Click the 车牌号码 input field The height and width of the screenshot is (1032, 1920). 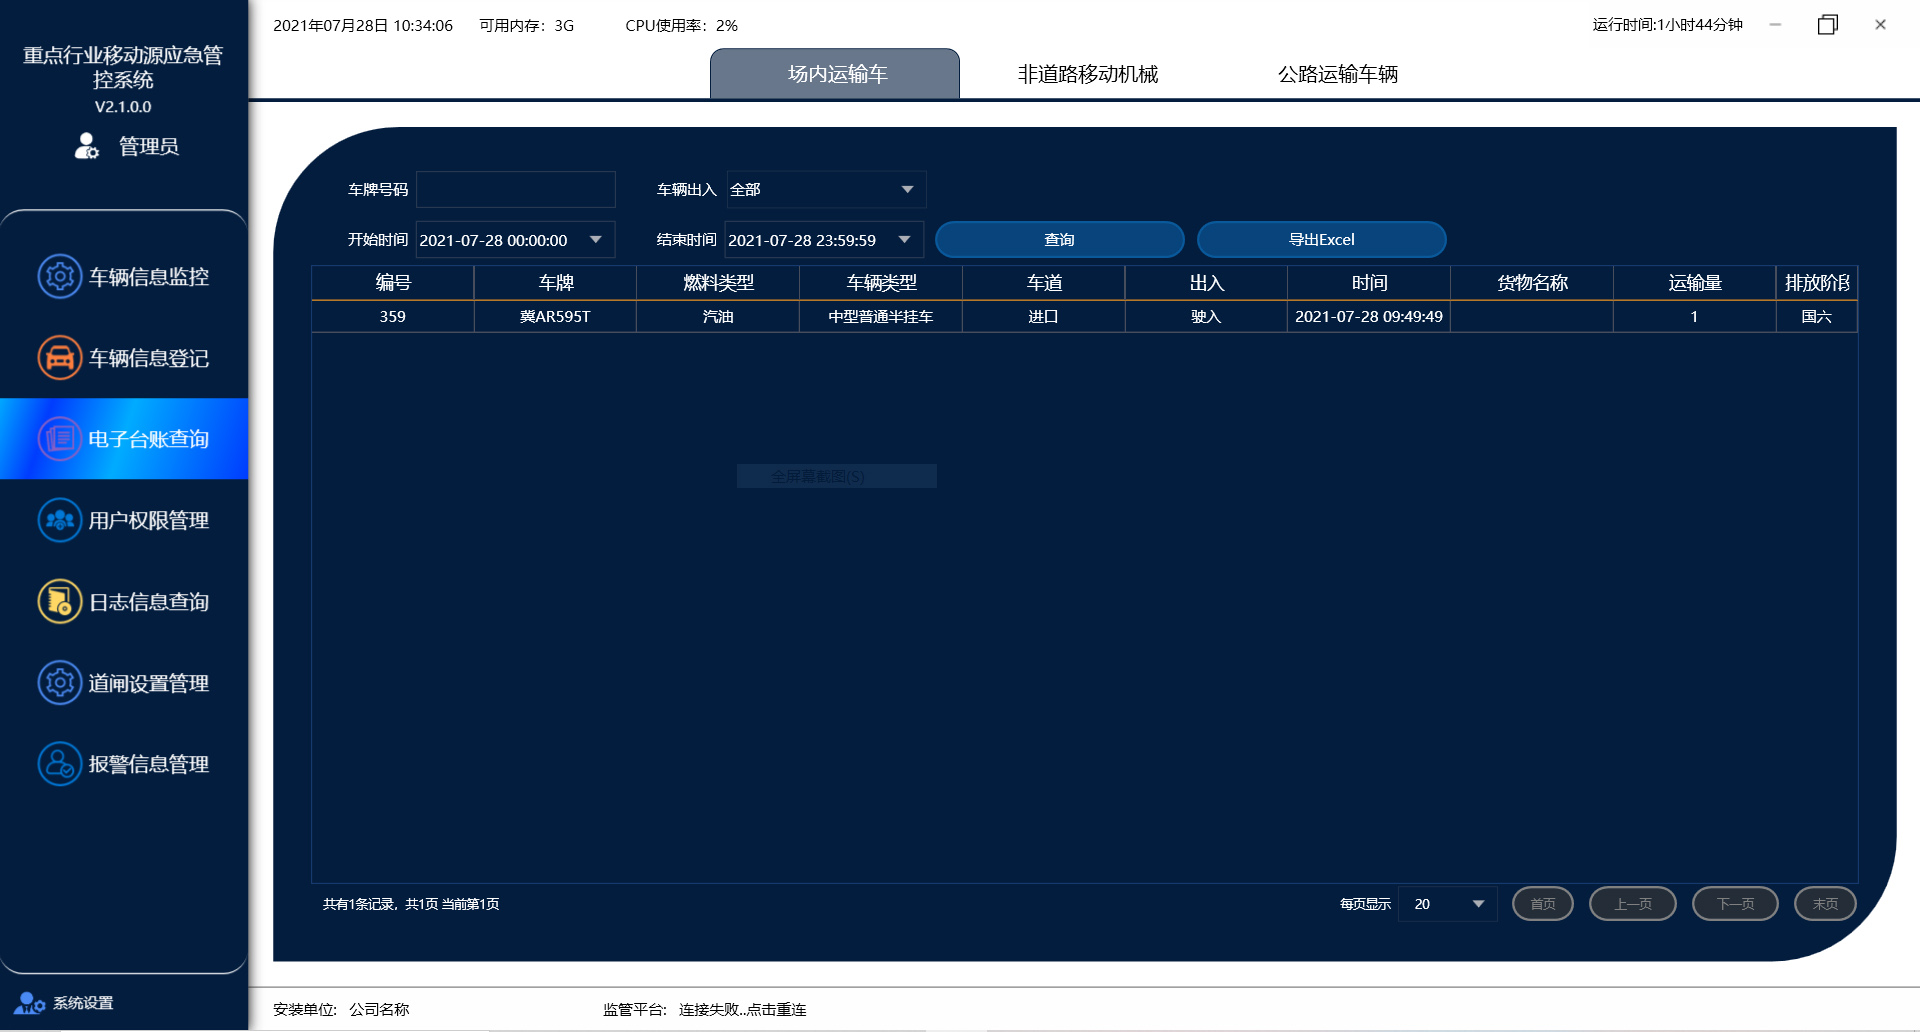515,190
